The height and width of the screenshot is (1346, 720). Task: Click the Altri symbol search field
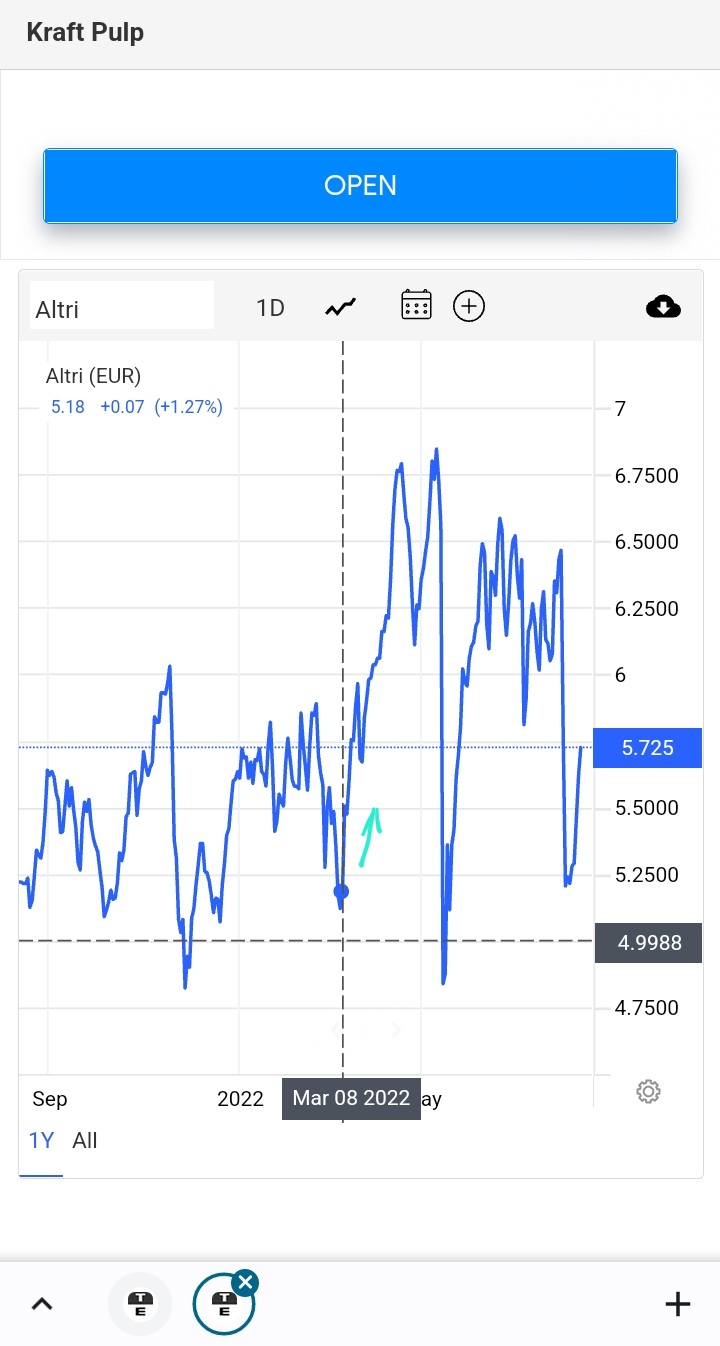(122, 307)
